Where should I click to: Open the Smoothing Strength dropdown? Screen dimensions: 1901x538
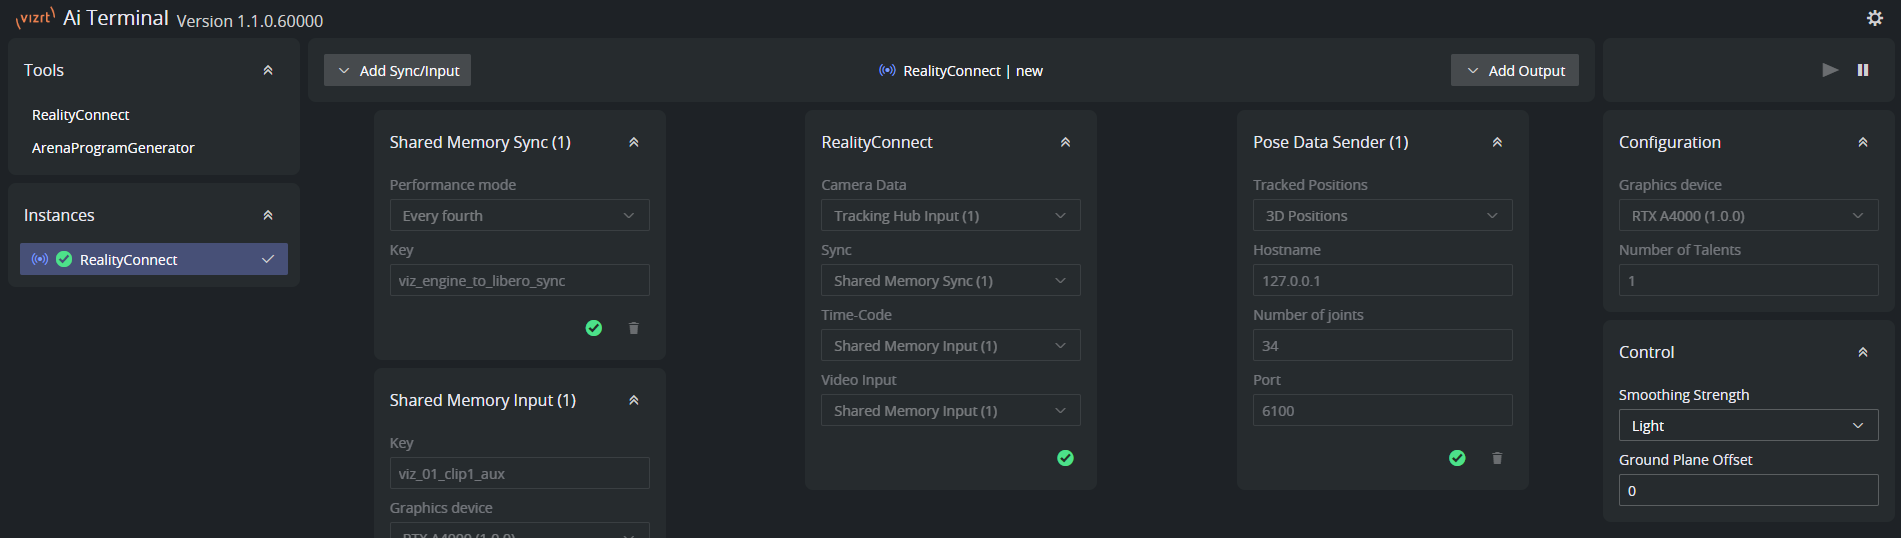1747,426
